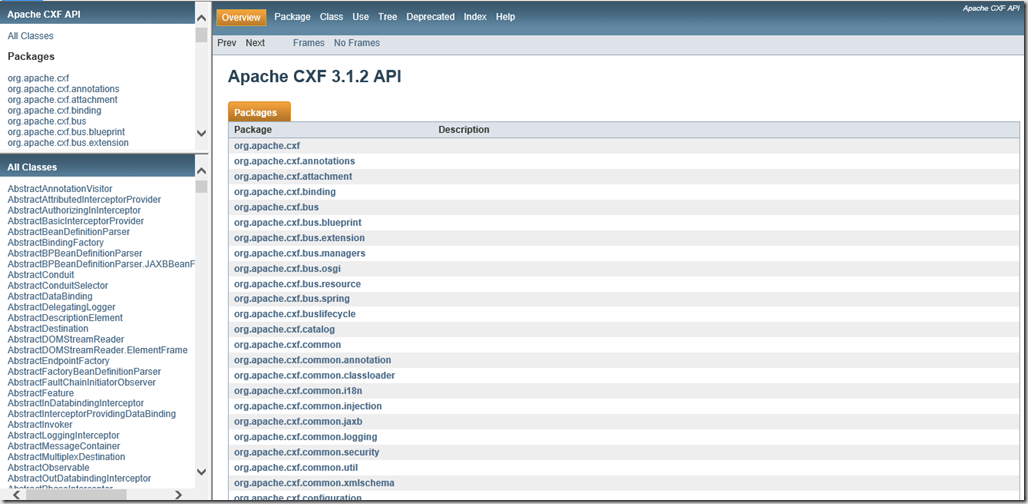Image resolution: width=1028 pixels, height=504 pixels.
Task: Open org.apache.cxf.bus.resource in packages table
Action: 298,284
